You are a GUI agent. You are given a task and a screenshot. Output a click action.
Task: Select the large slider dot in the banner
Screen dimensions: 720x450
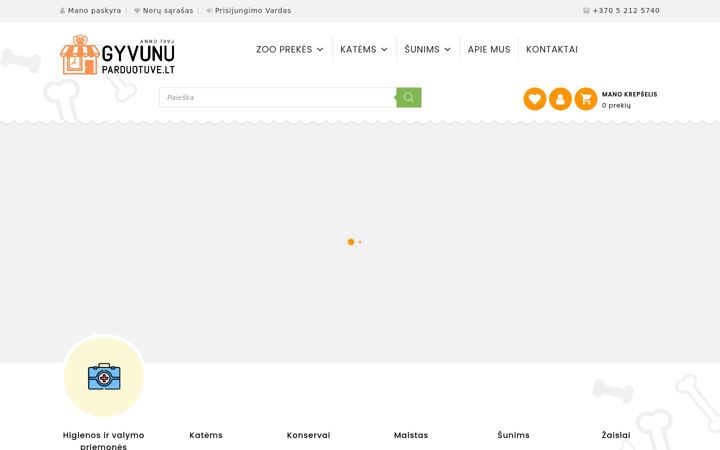351,242
